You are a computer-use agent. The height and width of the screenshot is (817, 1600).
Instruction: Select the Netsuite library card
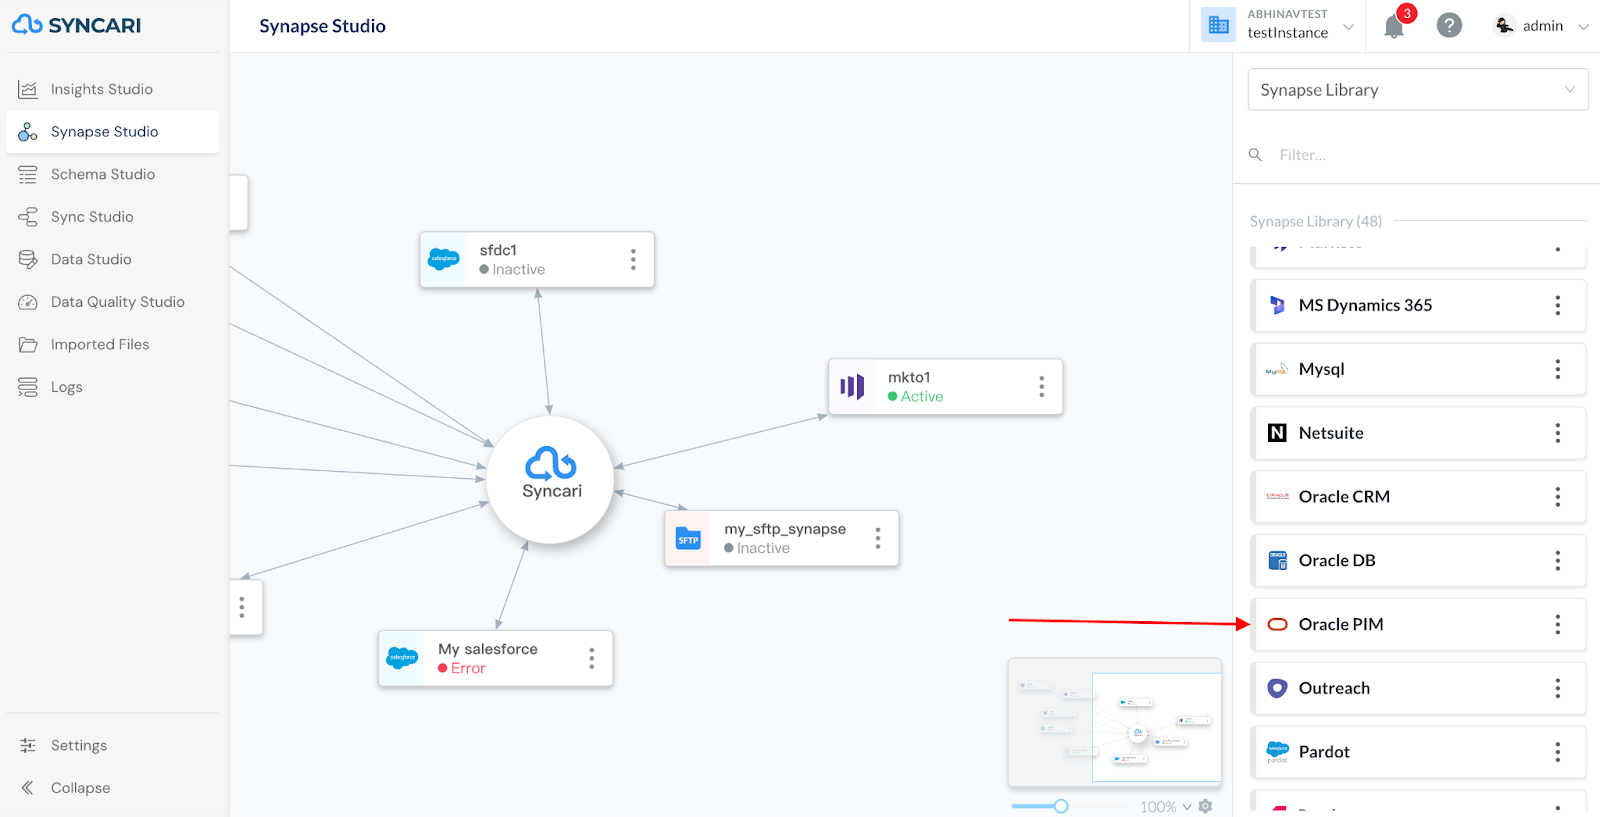click(1418, 433)
